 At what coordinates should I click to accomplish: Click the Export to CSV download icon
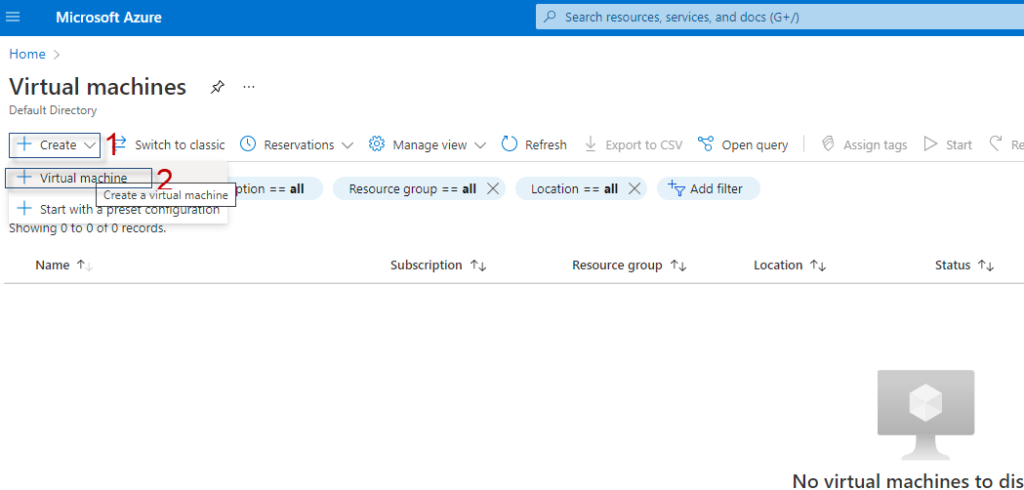[590, 144]
